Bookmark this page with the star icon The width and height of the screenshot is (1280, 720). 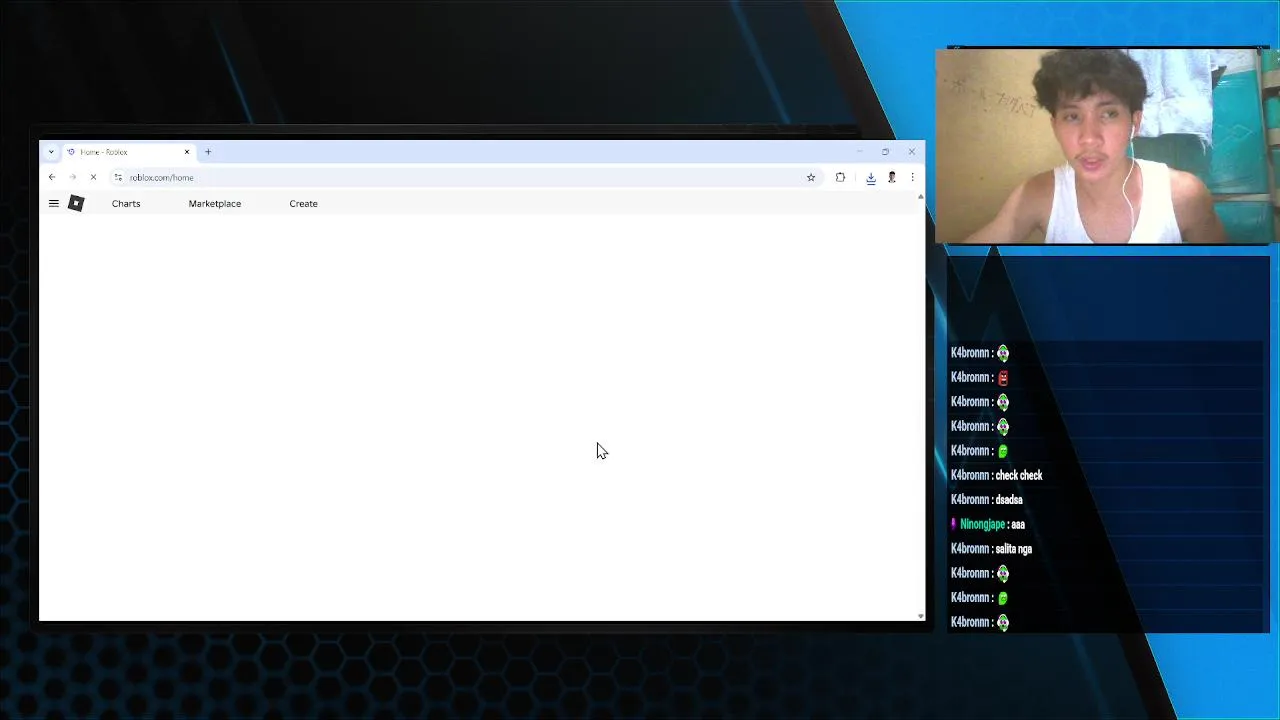pos(811,177)
